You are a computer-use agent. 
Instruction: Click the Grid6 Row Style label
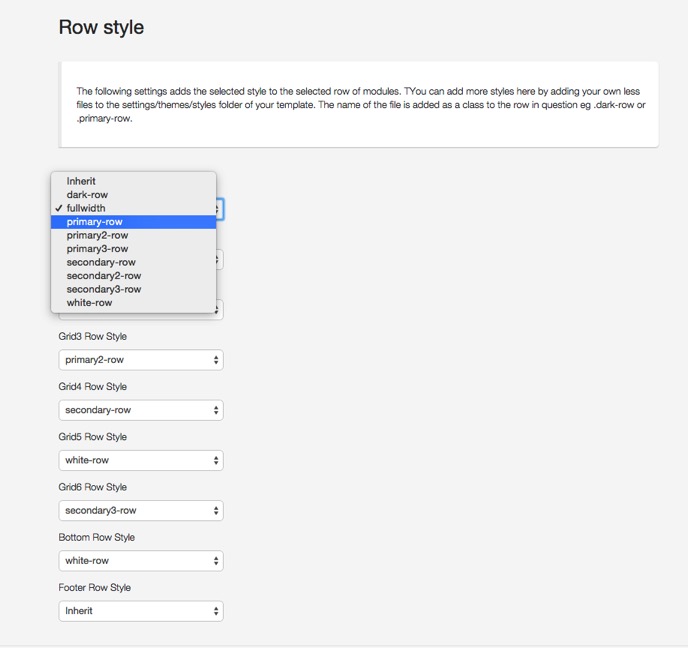tap(93, 487)
